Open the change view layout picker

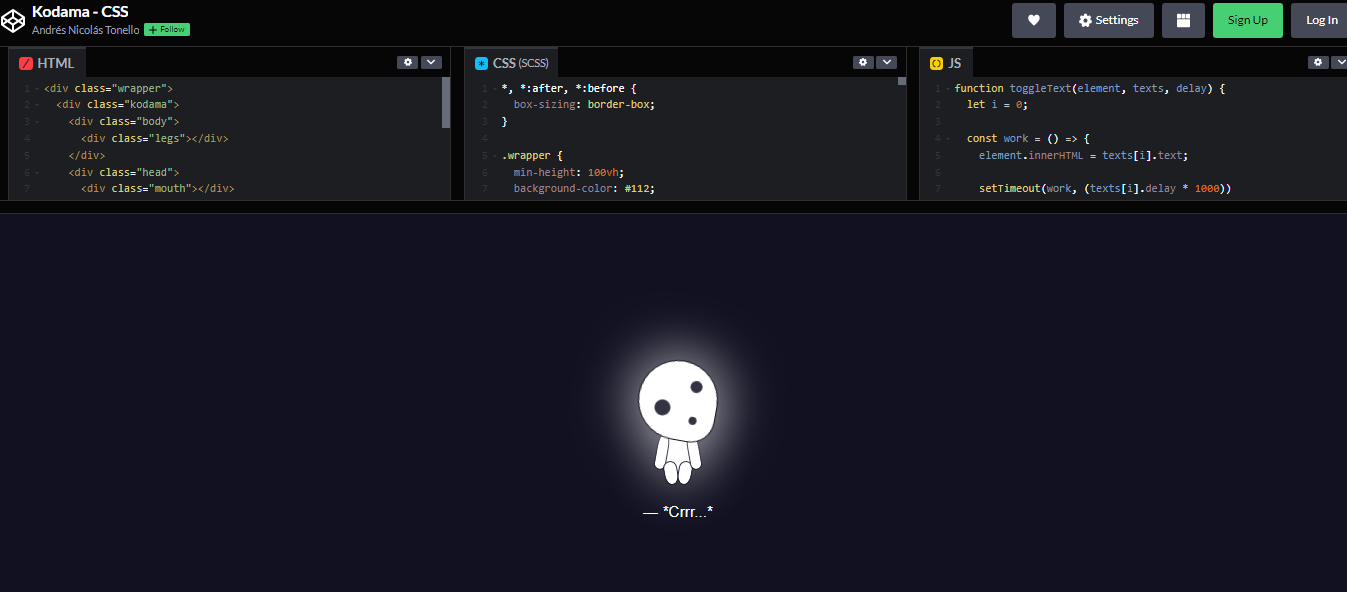1183,19
